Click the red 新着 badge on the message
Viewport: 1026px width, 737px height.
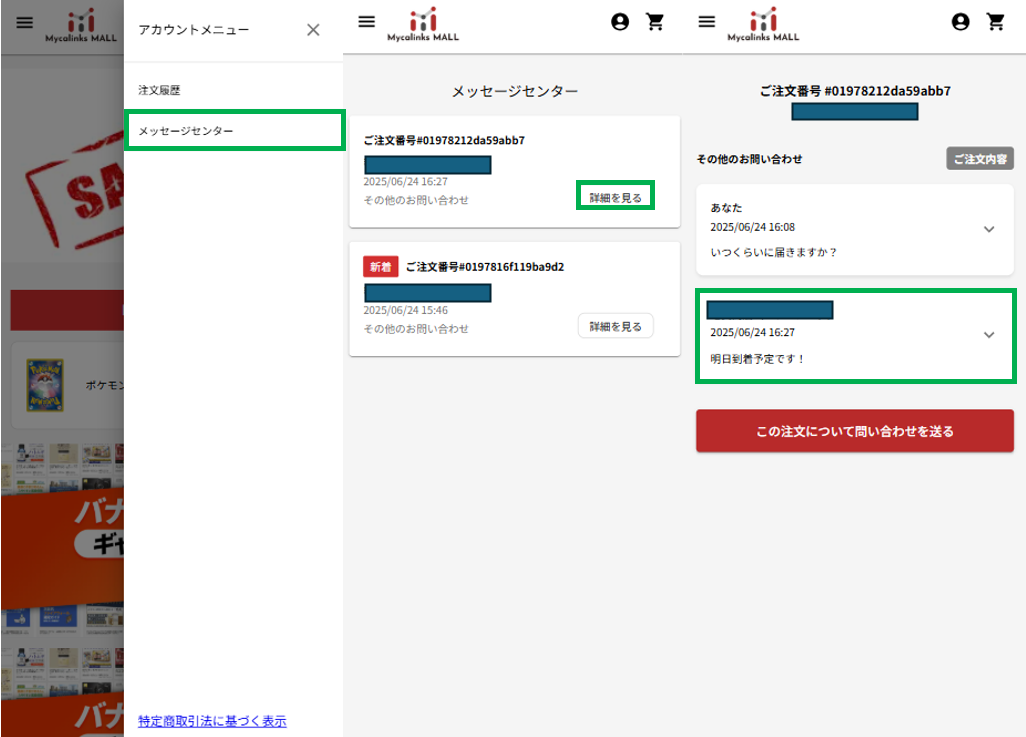point(380,267)
